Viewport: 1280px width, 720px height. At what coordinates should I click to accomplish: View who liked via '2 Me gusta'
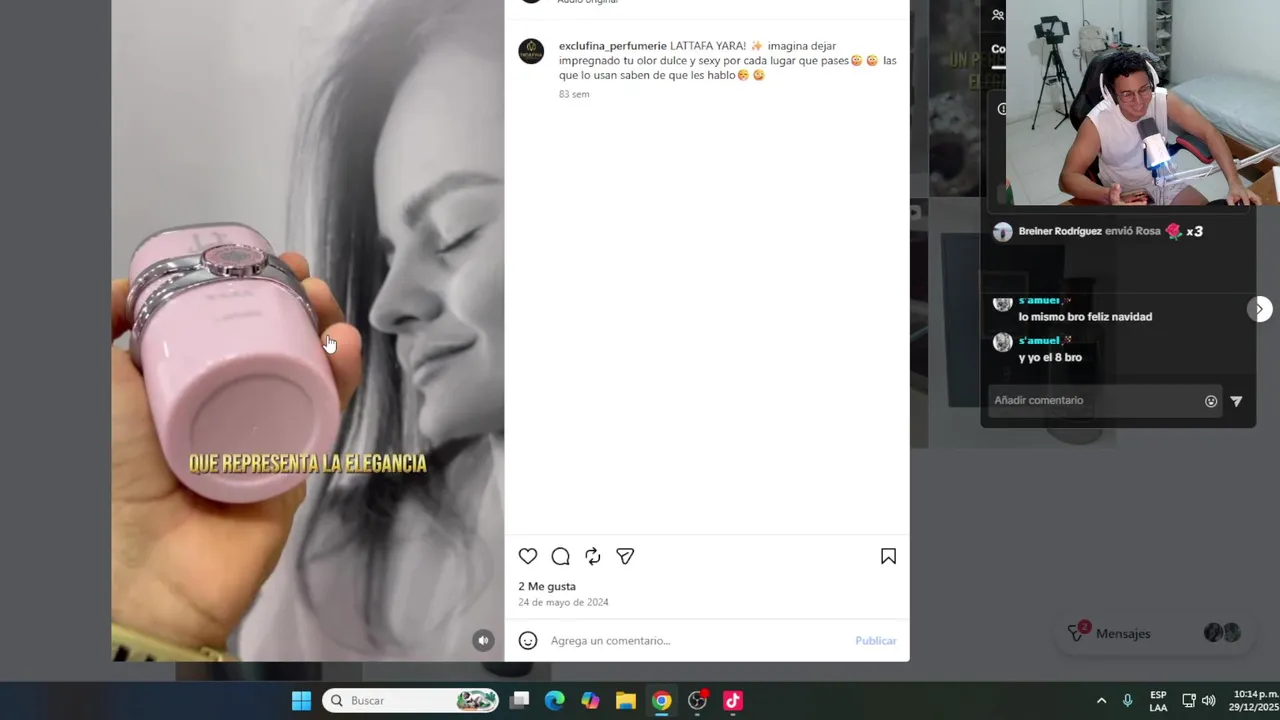coord(547,586)
